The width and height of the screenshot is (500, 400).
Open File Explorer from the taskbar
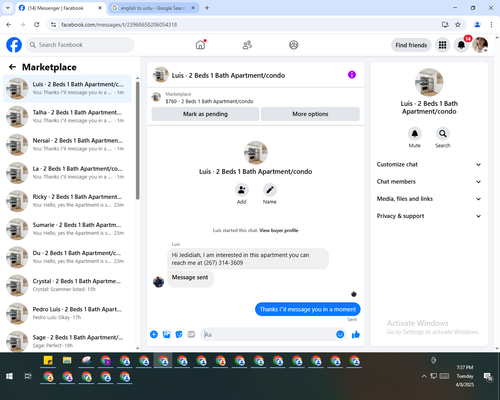(x=67, y=360)
